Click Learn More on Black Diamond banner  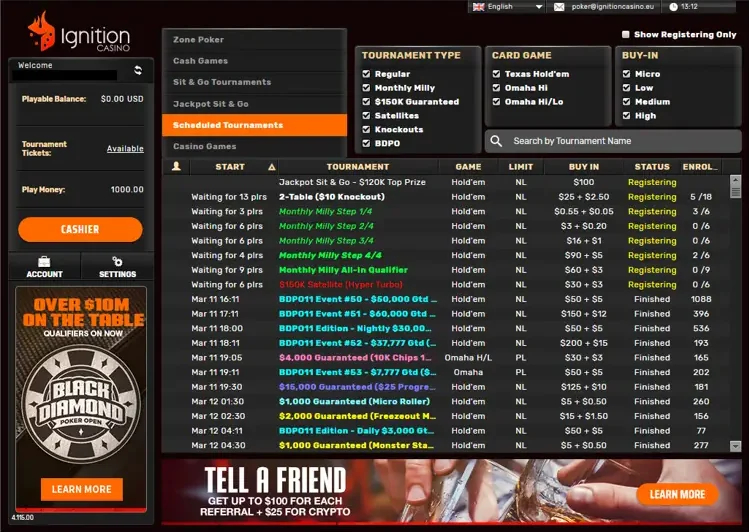[82, 489]
